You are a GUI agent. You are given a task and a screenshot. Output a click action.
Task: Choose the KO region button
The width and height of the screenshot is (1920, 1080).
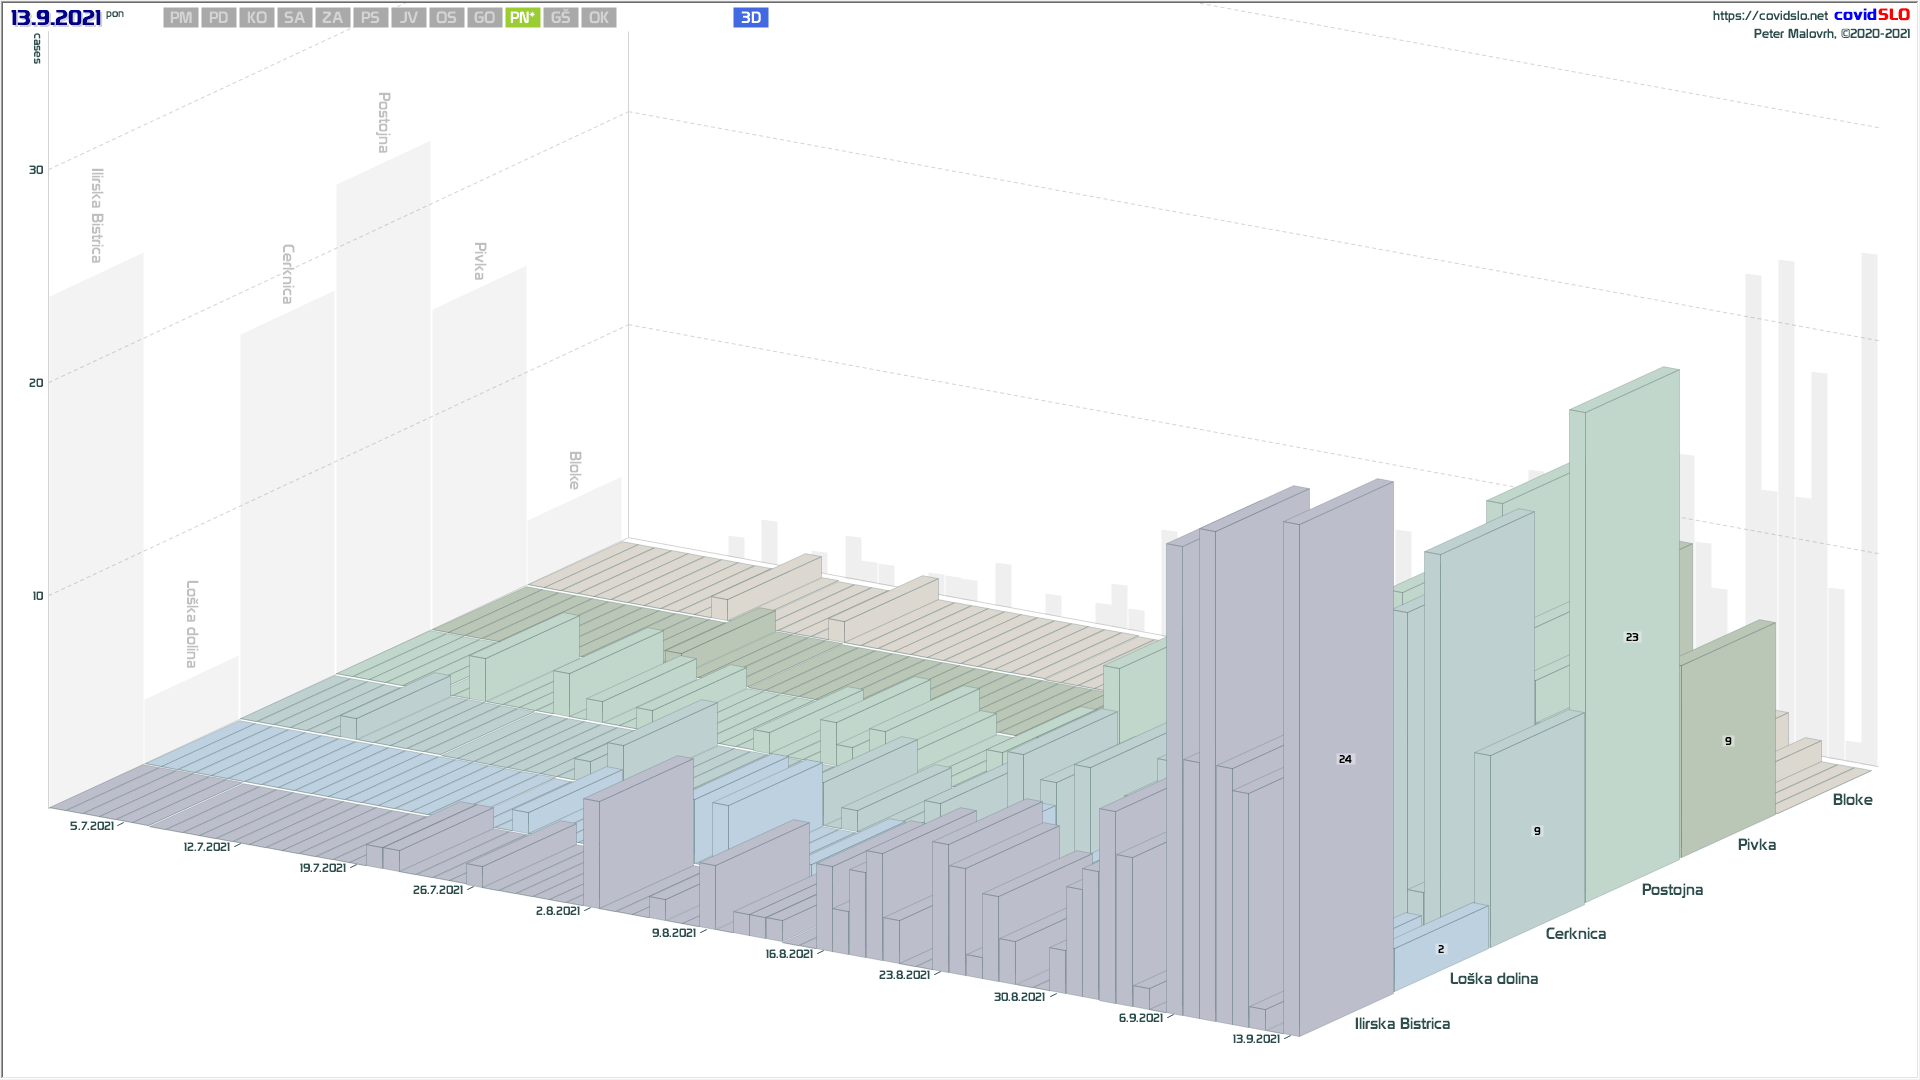(257, 18)
